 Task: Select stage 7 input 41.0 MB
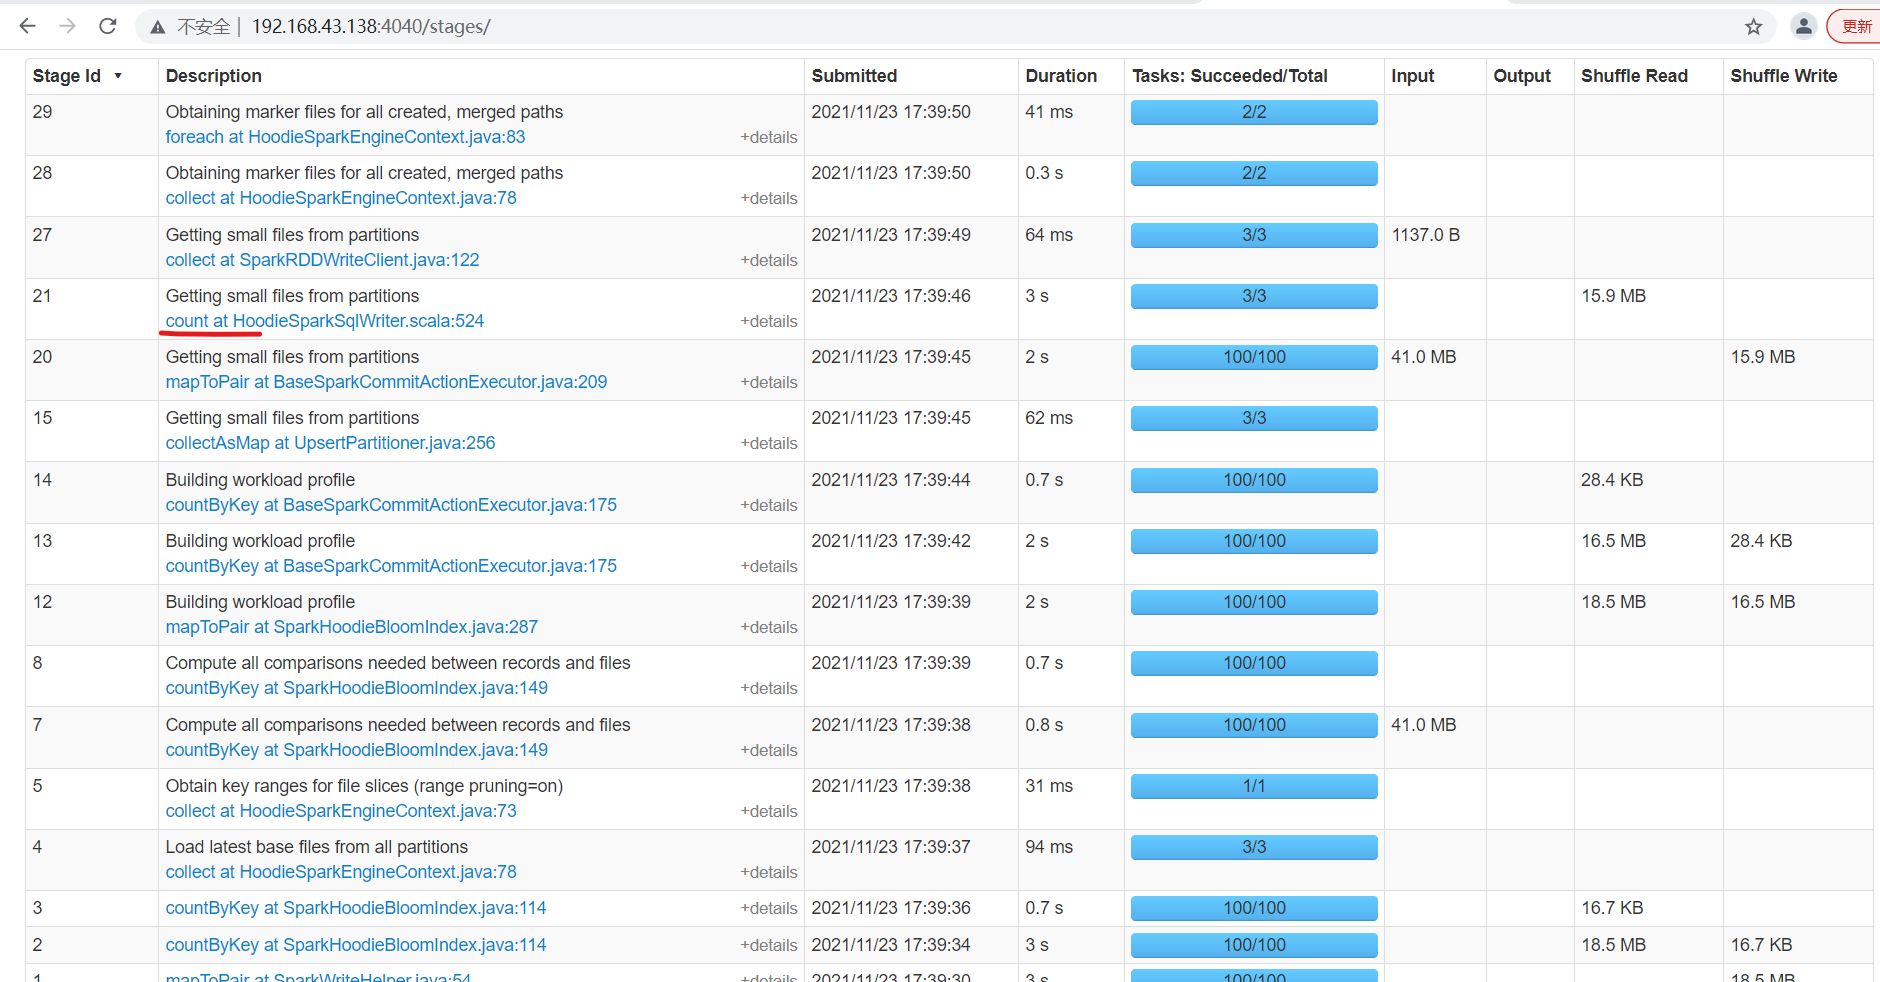[x=1423, y=725]
